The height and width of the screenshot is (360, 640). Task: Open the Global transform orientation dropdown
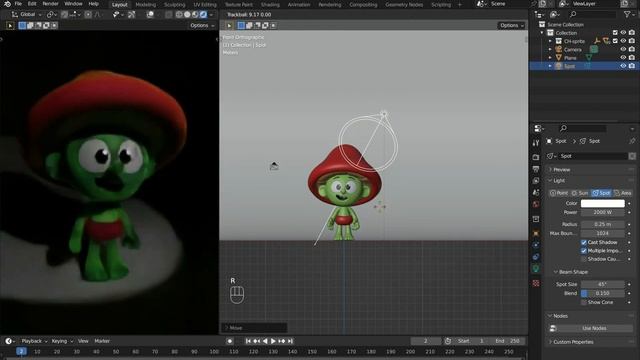click(27, 14)
